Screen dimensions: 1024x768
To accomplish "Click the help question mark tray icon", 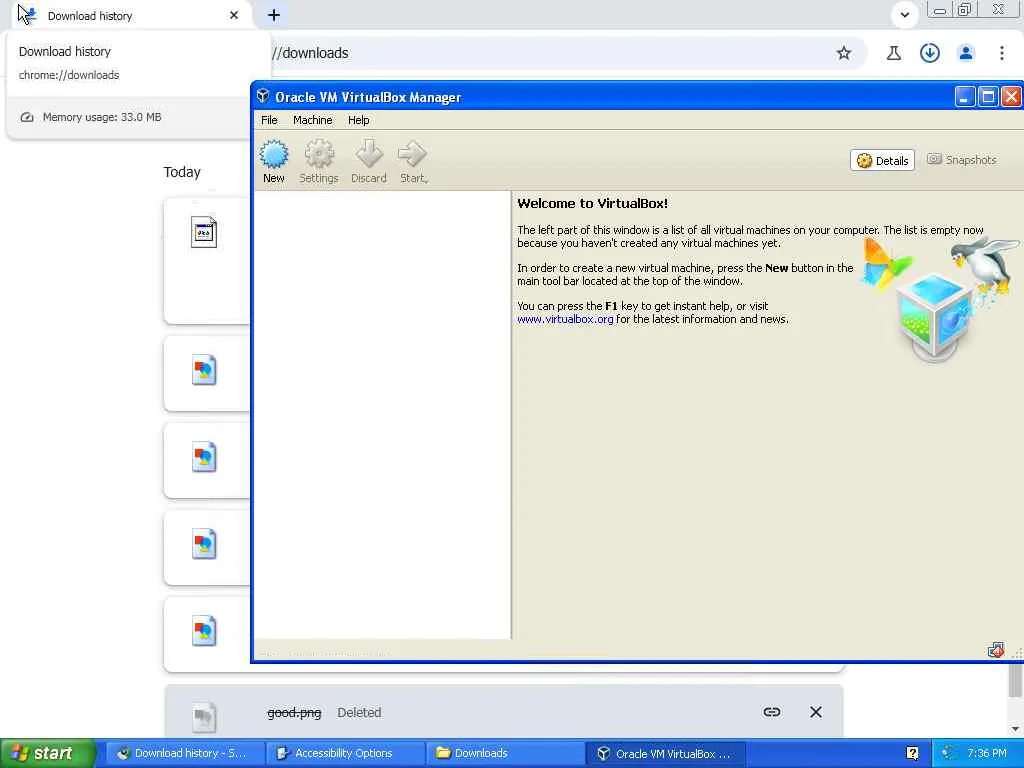I will point(912,753).
